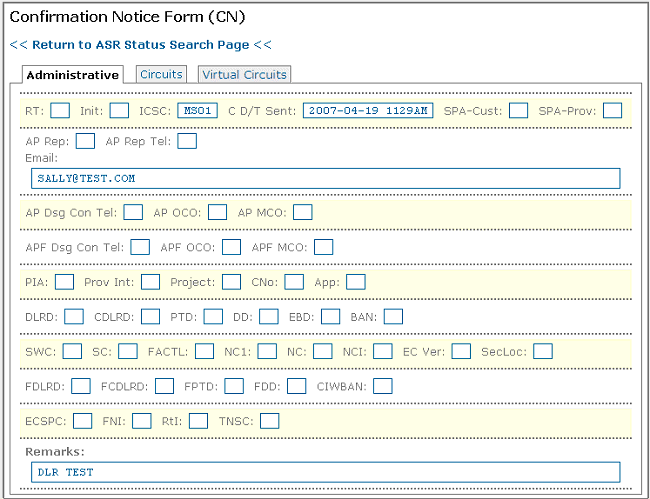Click the Remarks text field
Image resolution: width=650 pixels, height=499 pixels.
click(325, 472)
